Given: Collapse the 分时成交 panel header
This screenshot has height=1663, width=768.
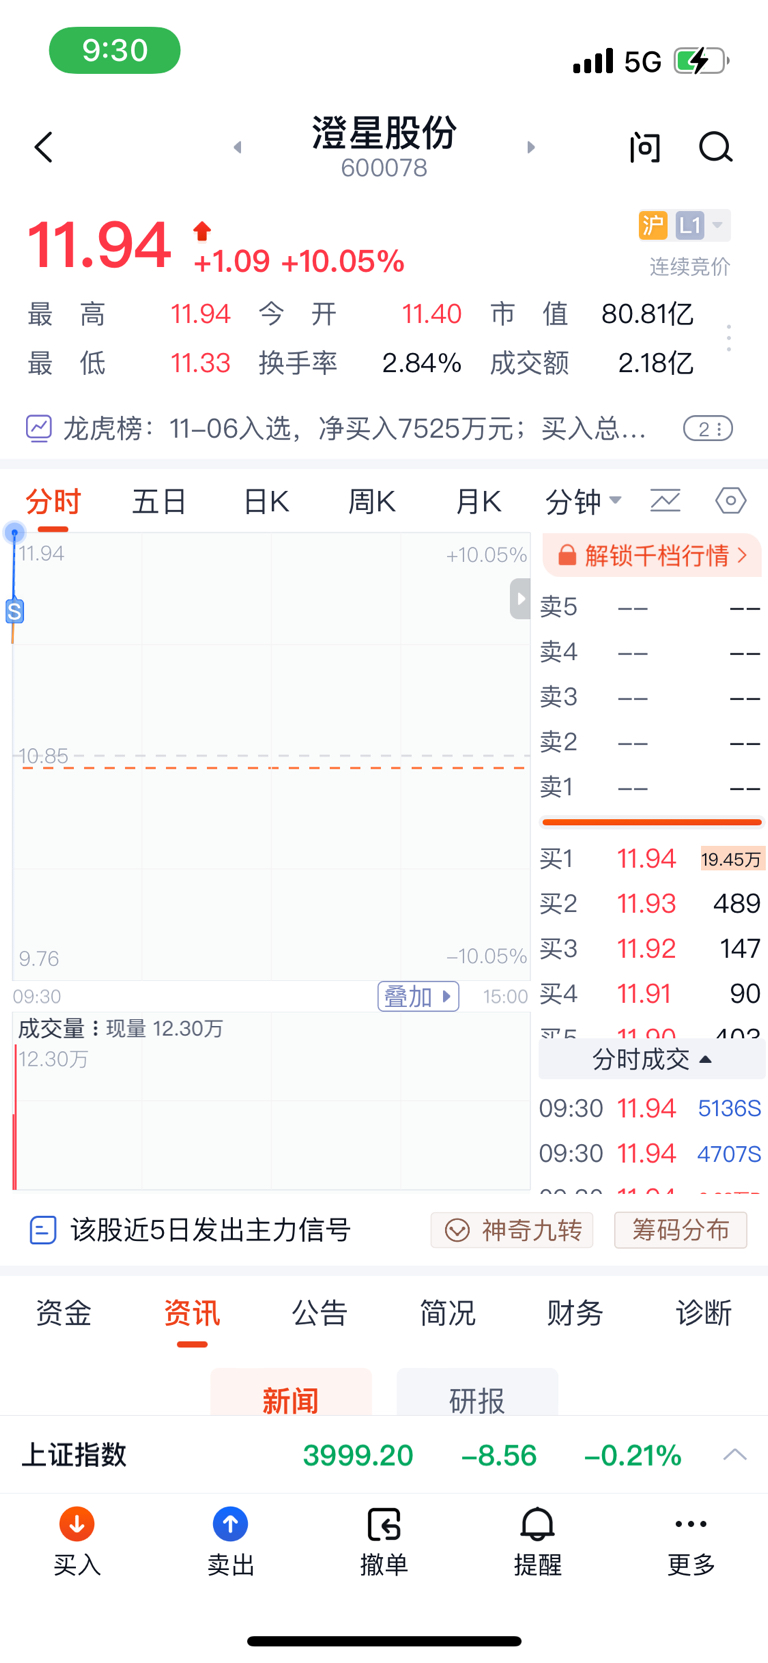Looking at the screenshot, I should tap(652, 1060).
